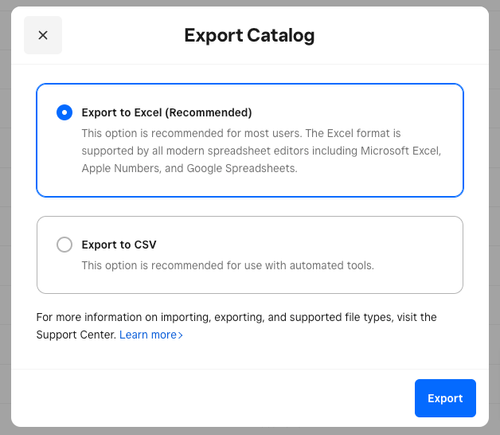
Task: Open the Learn more link
Action: (148, 335)
